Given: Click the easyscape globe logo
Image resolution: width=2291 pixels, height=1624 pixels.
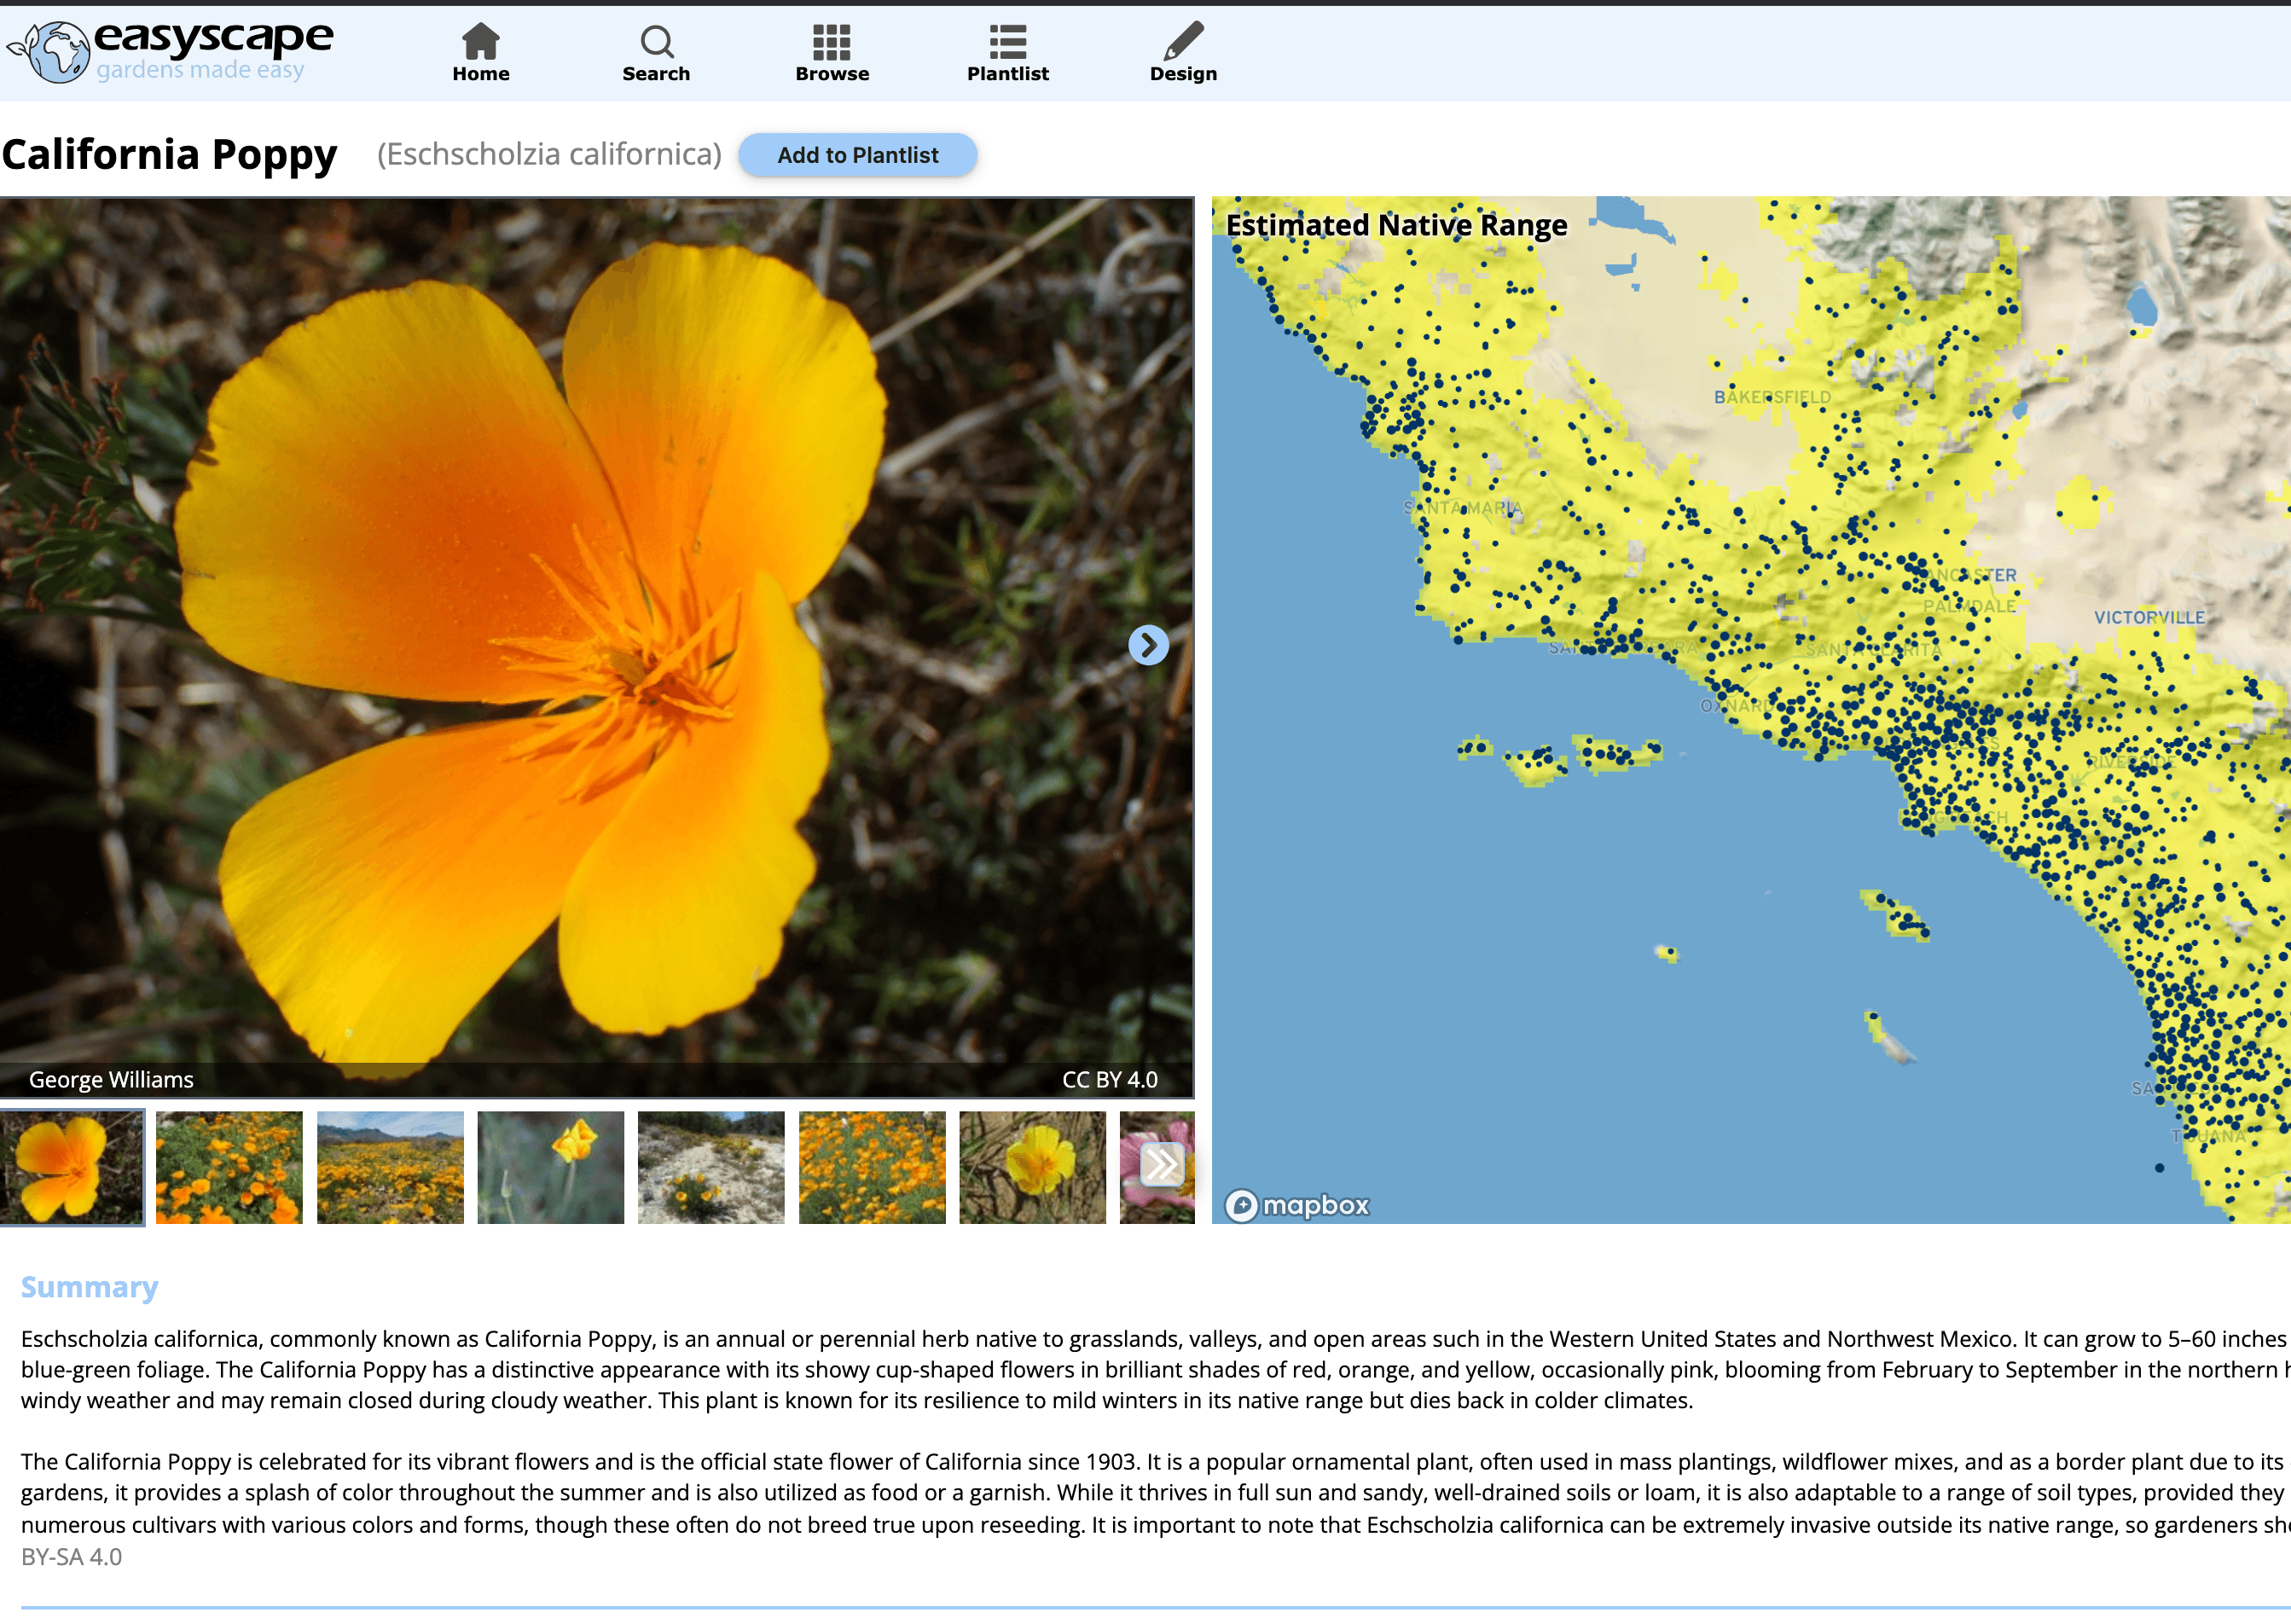Looking at the screenshot, I should pyautogui.click(x=58, y=52).
